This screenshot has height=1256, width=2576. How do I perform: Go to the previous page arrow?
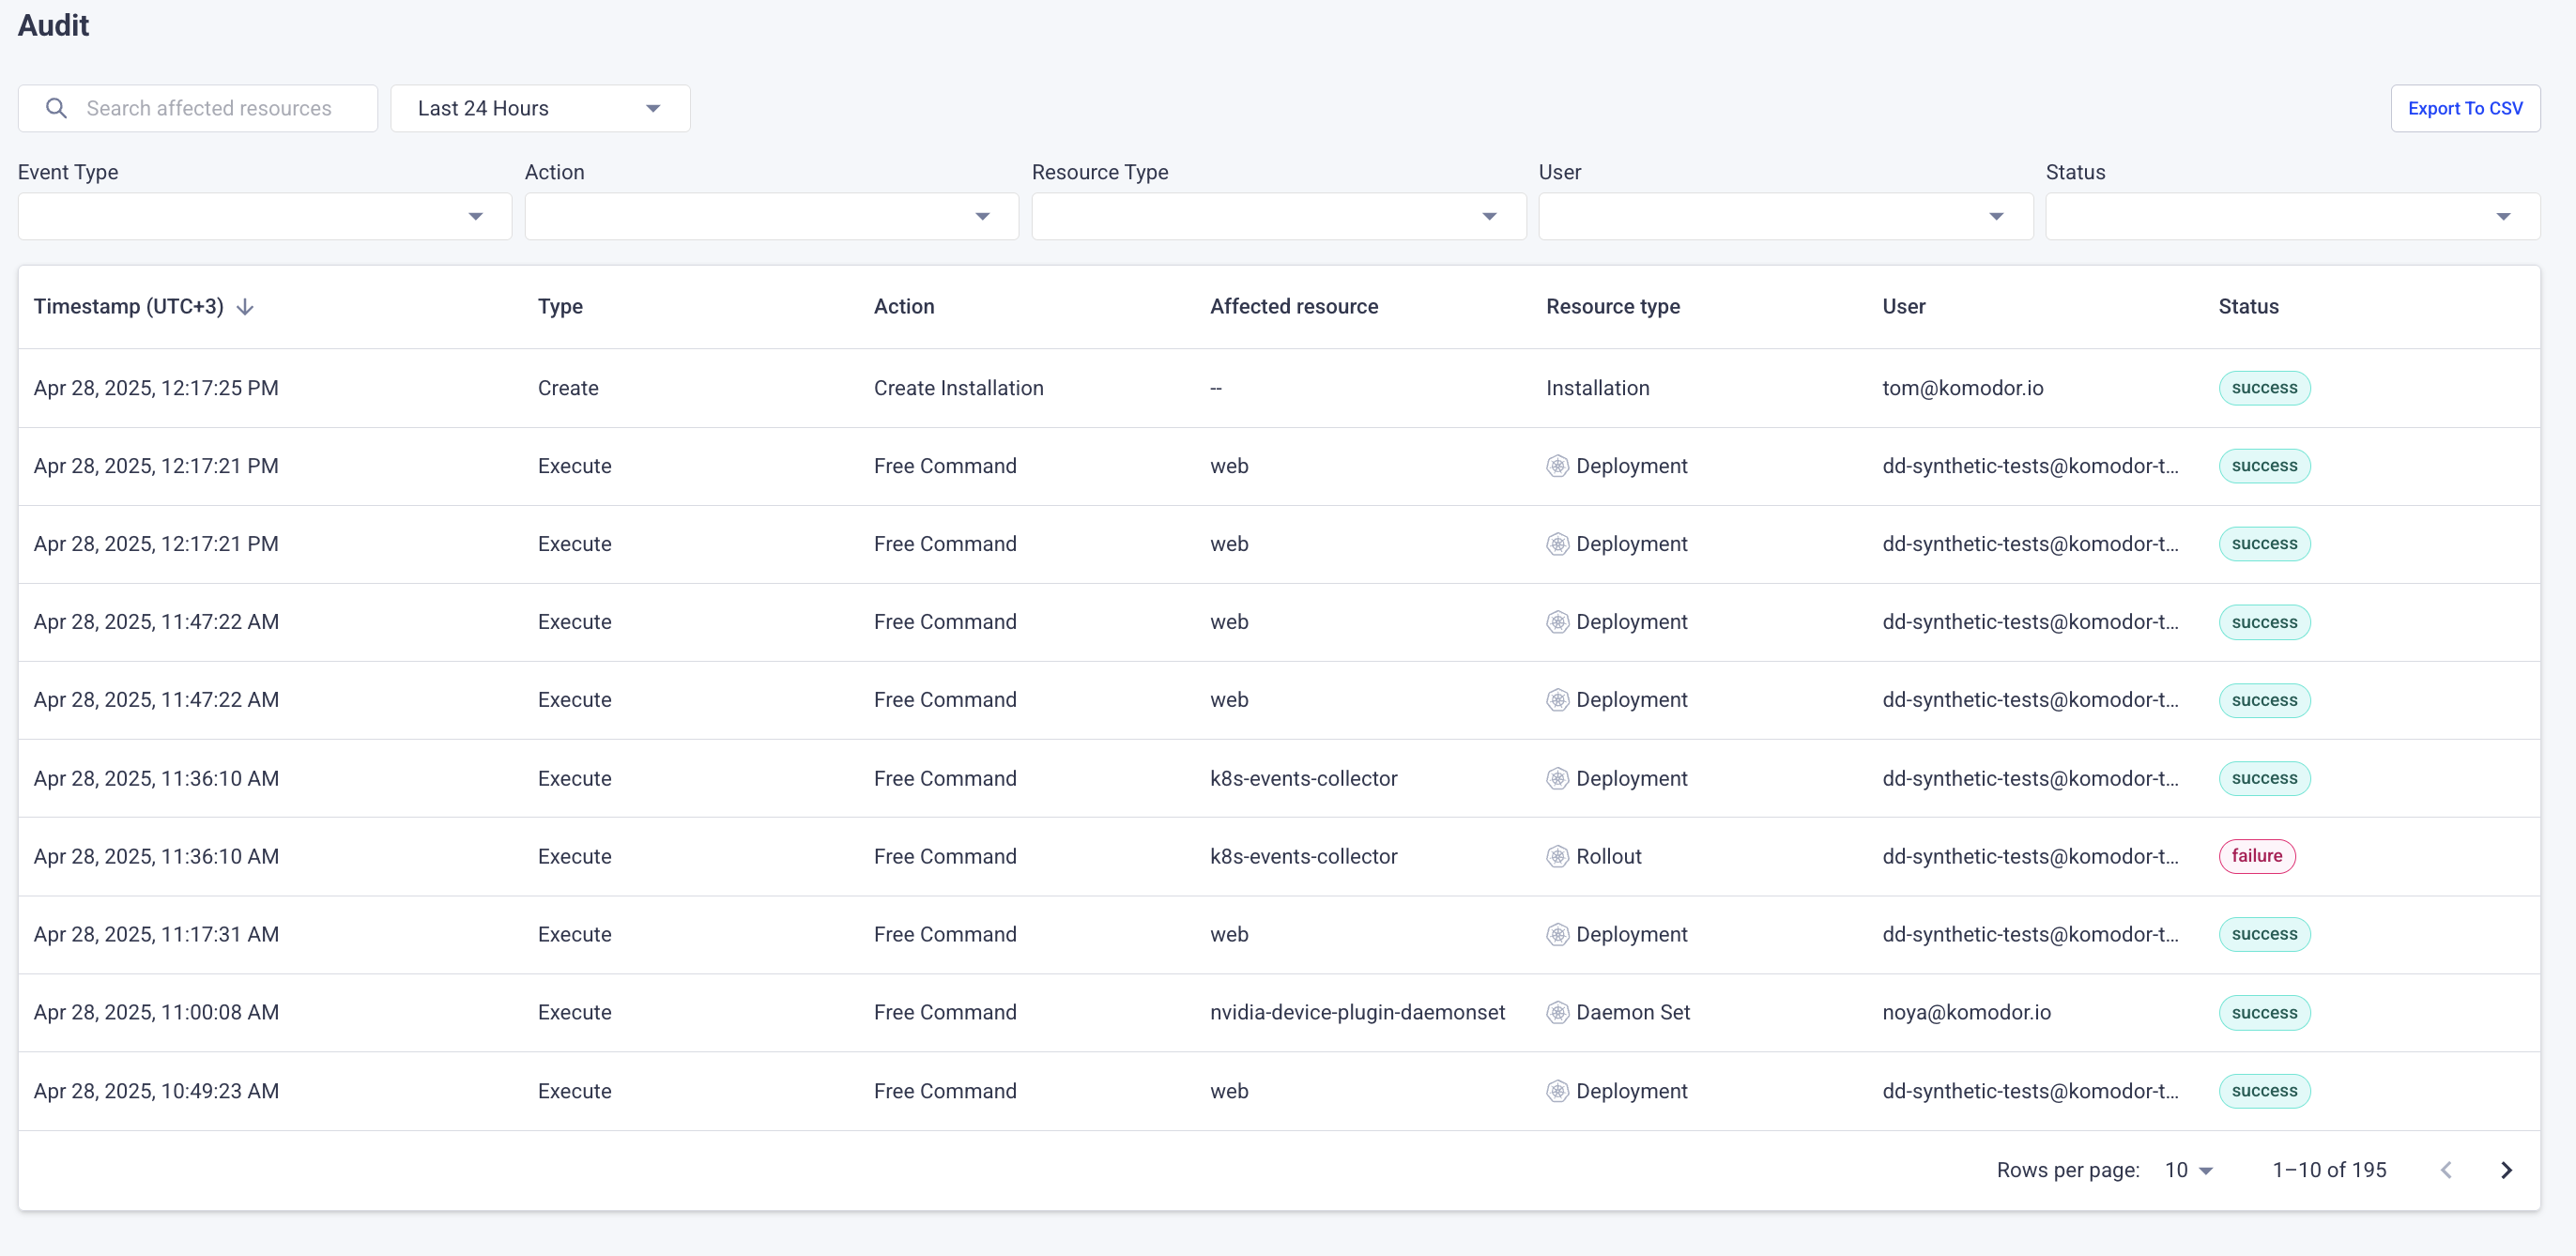(2446, 1170)
